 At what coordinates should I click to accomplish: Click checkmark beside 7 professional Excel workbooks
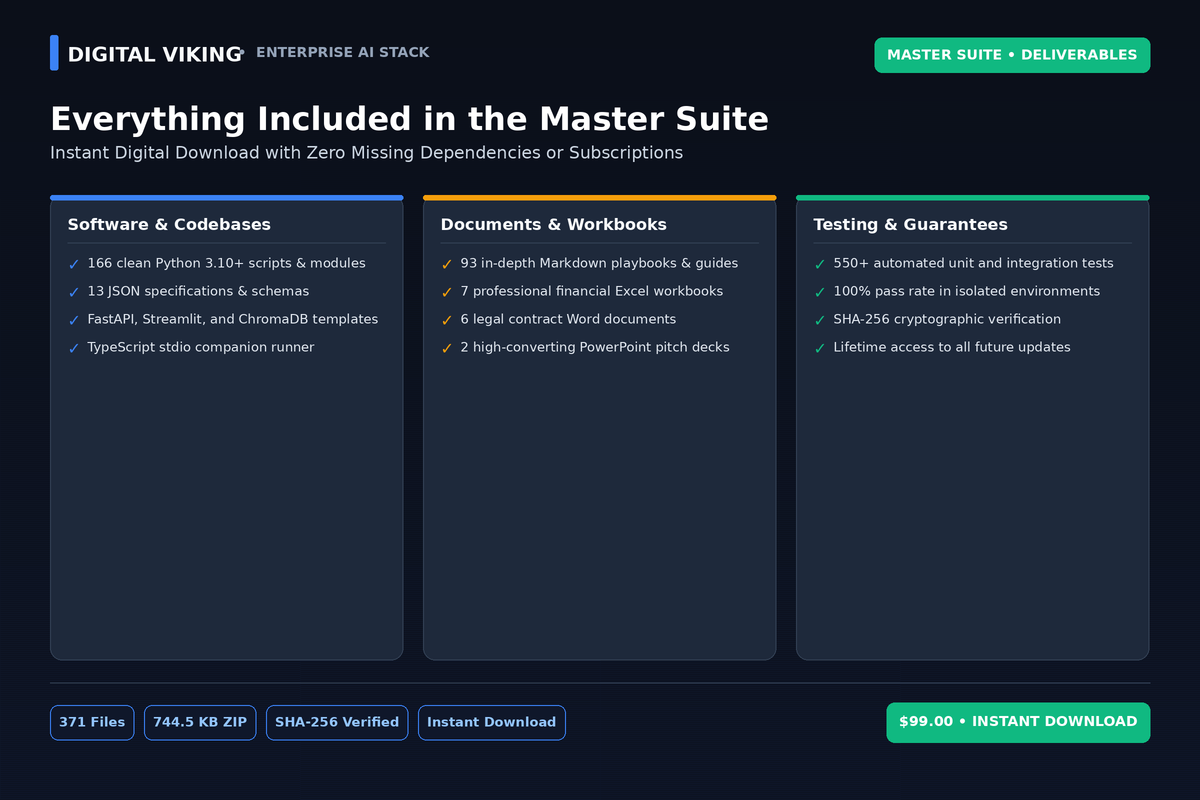pos(447,292)
